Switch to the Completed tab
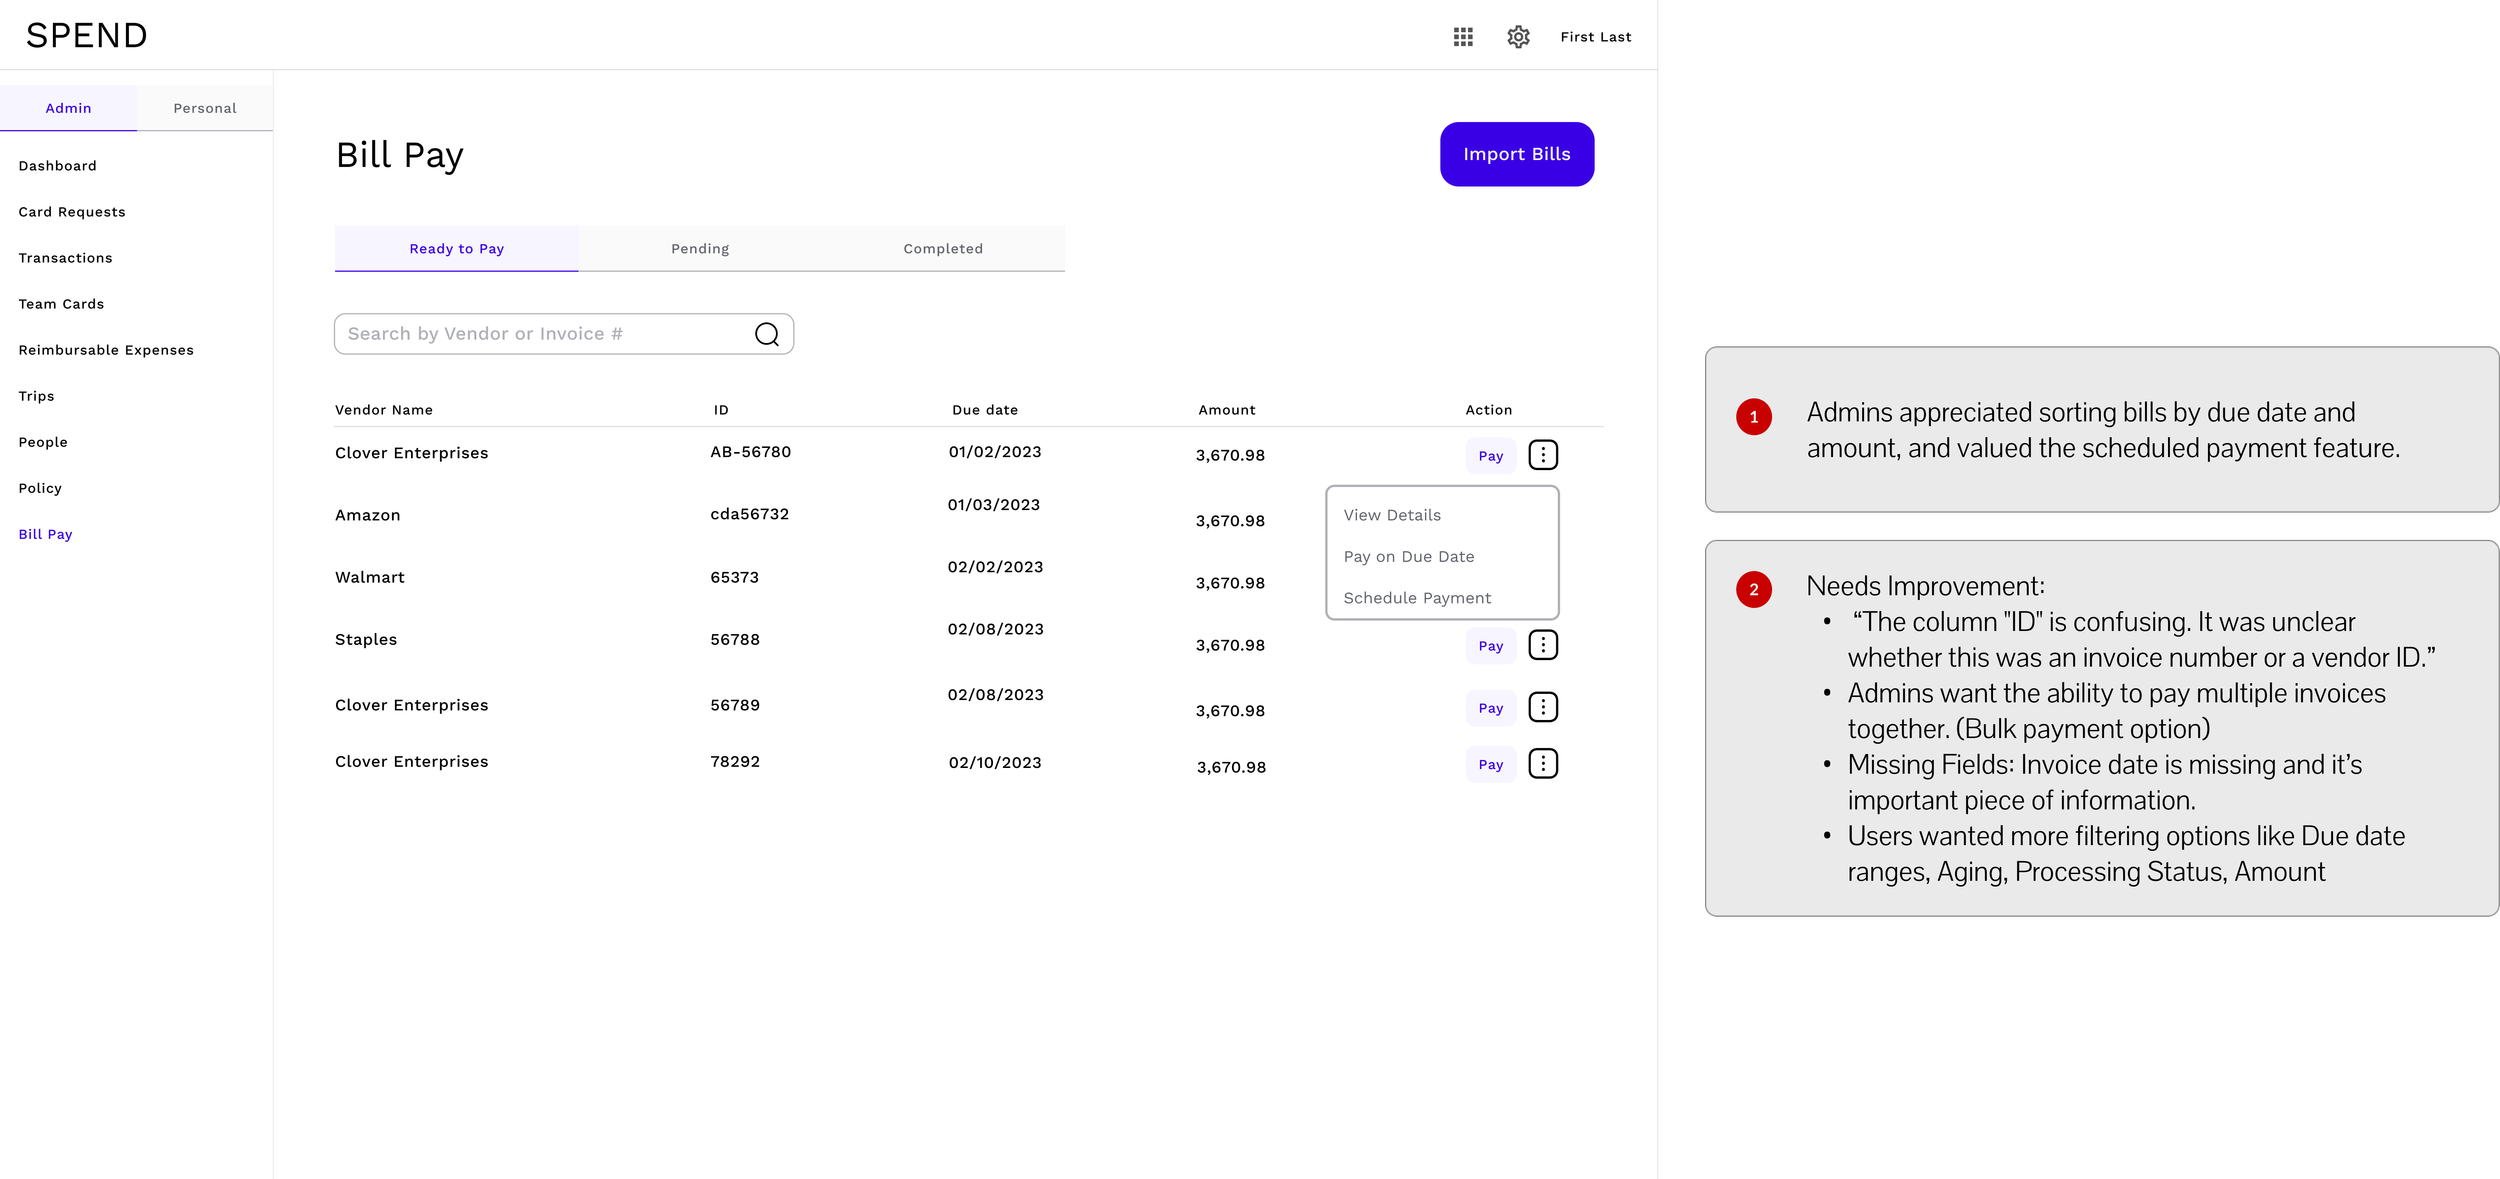This screenshot has height=1179, width=2500. pos(943,249)
